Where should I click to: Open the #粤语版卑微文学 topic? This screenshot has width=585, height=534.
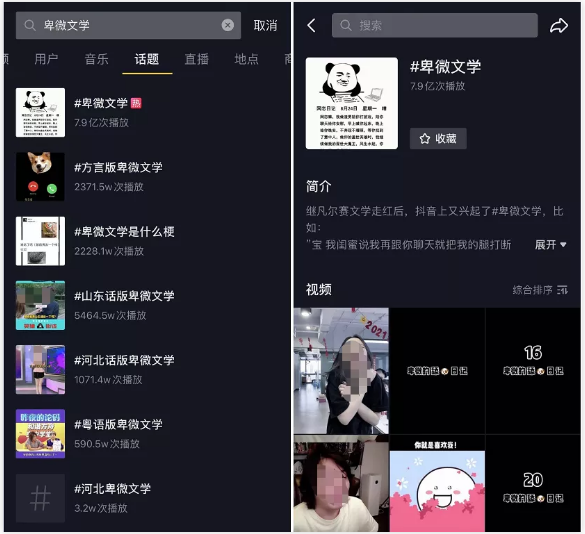[x=118, y=424]
